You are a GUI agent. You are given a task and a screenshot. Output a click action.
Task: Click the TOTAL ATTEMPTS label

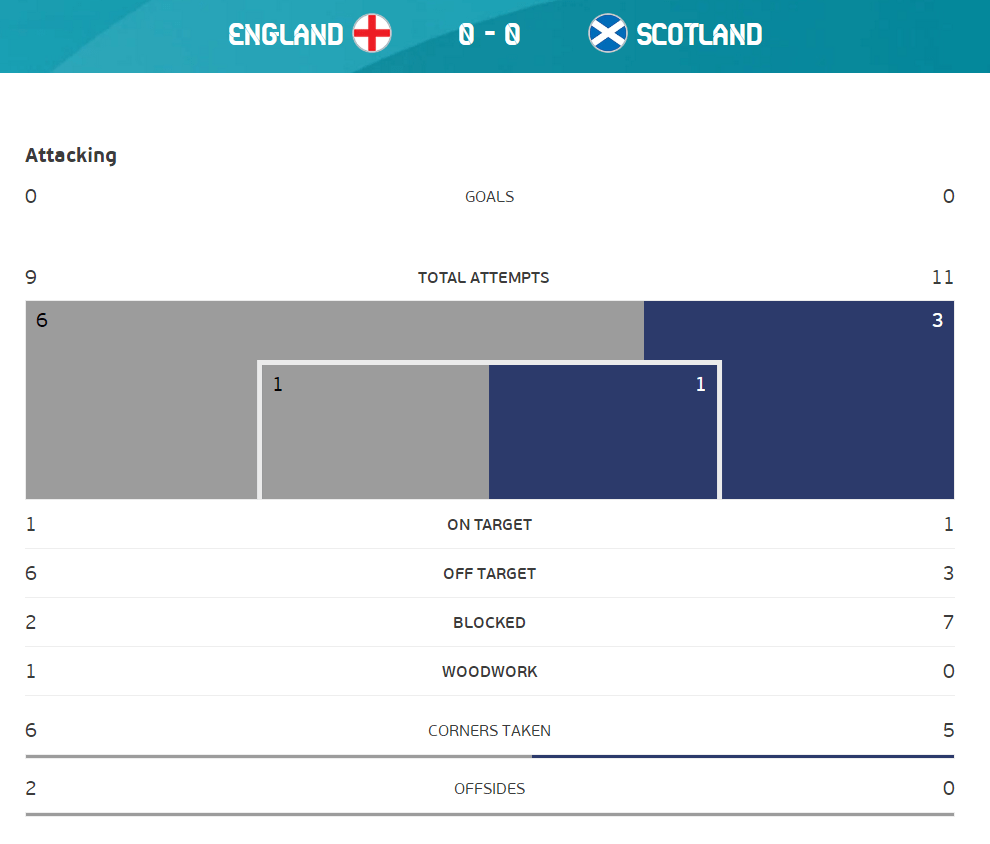484,278
